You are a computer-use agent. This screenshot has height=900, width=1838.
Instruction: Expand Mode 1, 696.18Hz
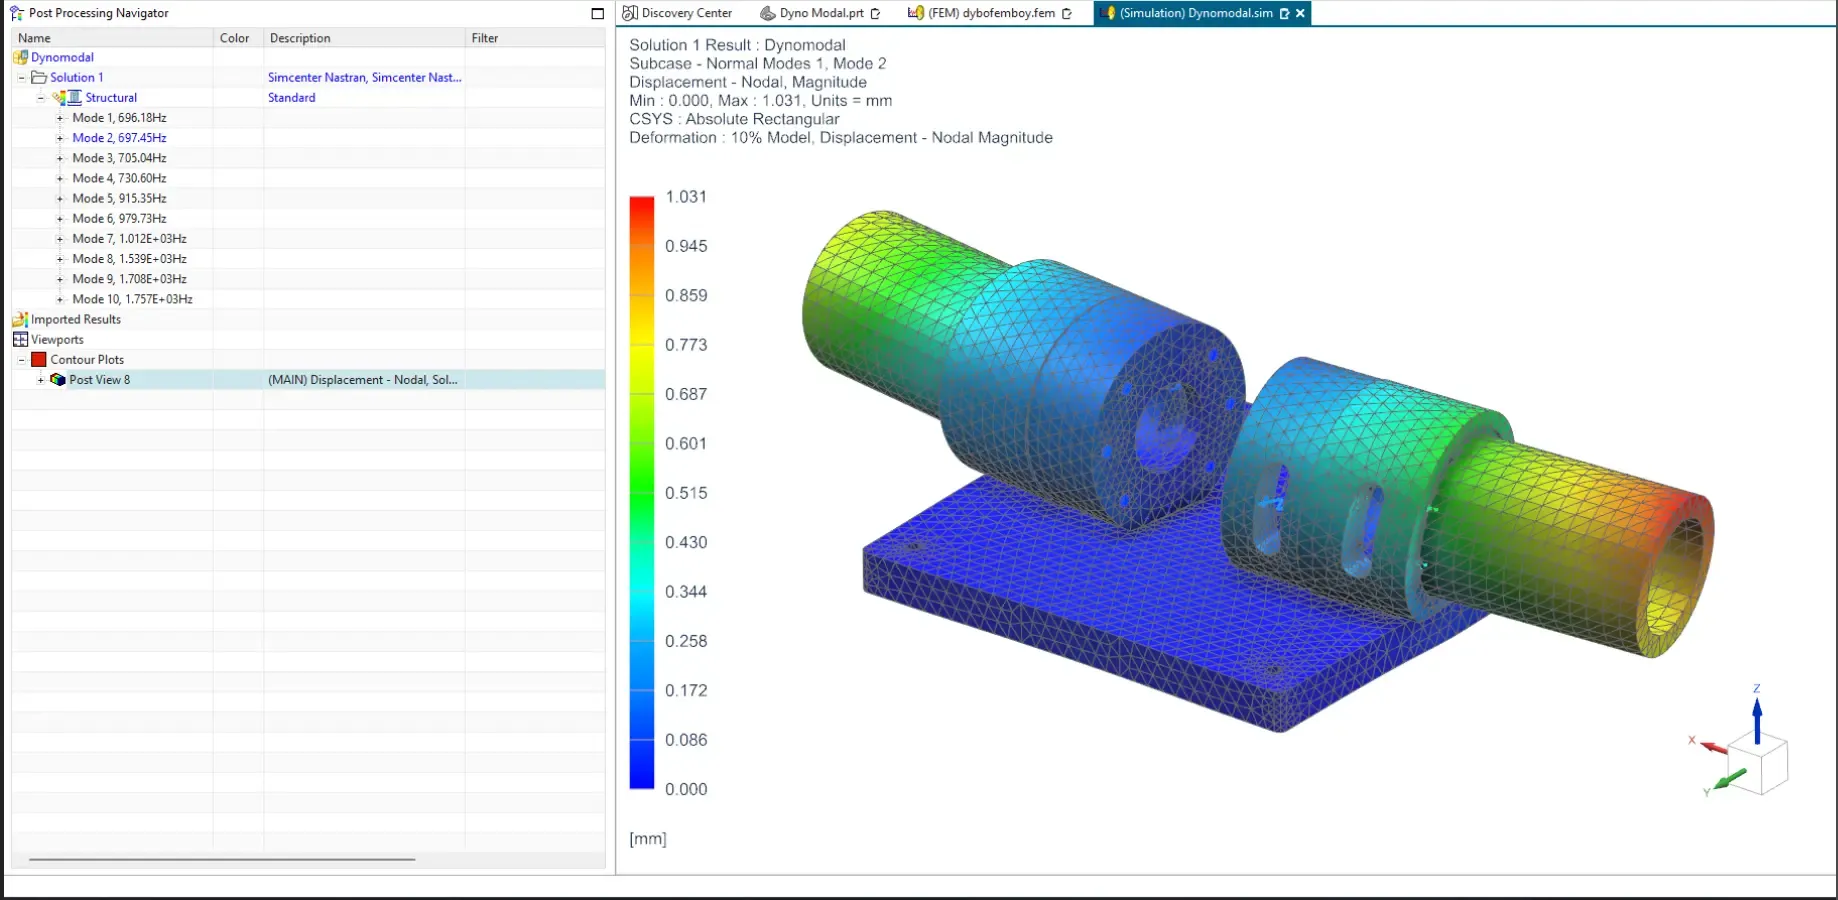pyautogui.click(x=60, y=118)
